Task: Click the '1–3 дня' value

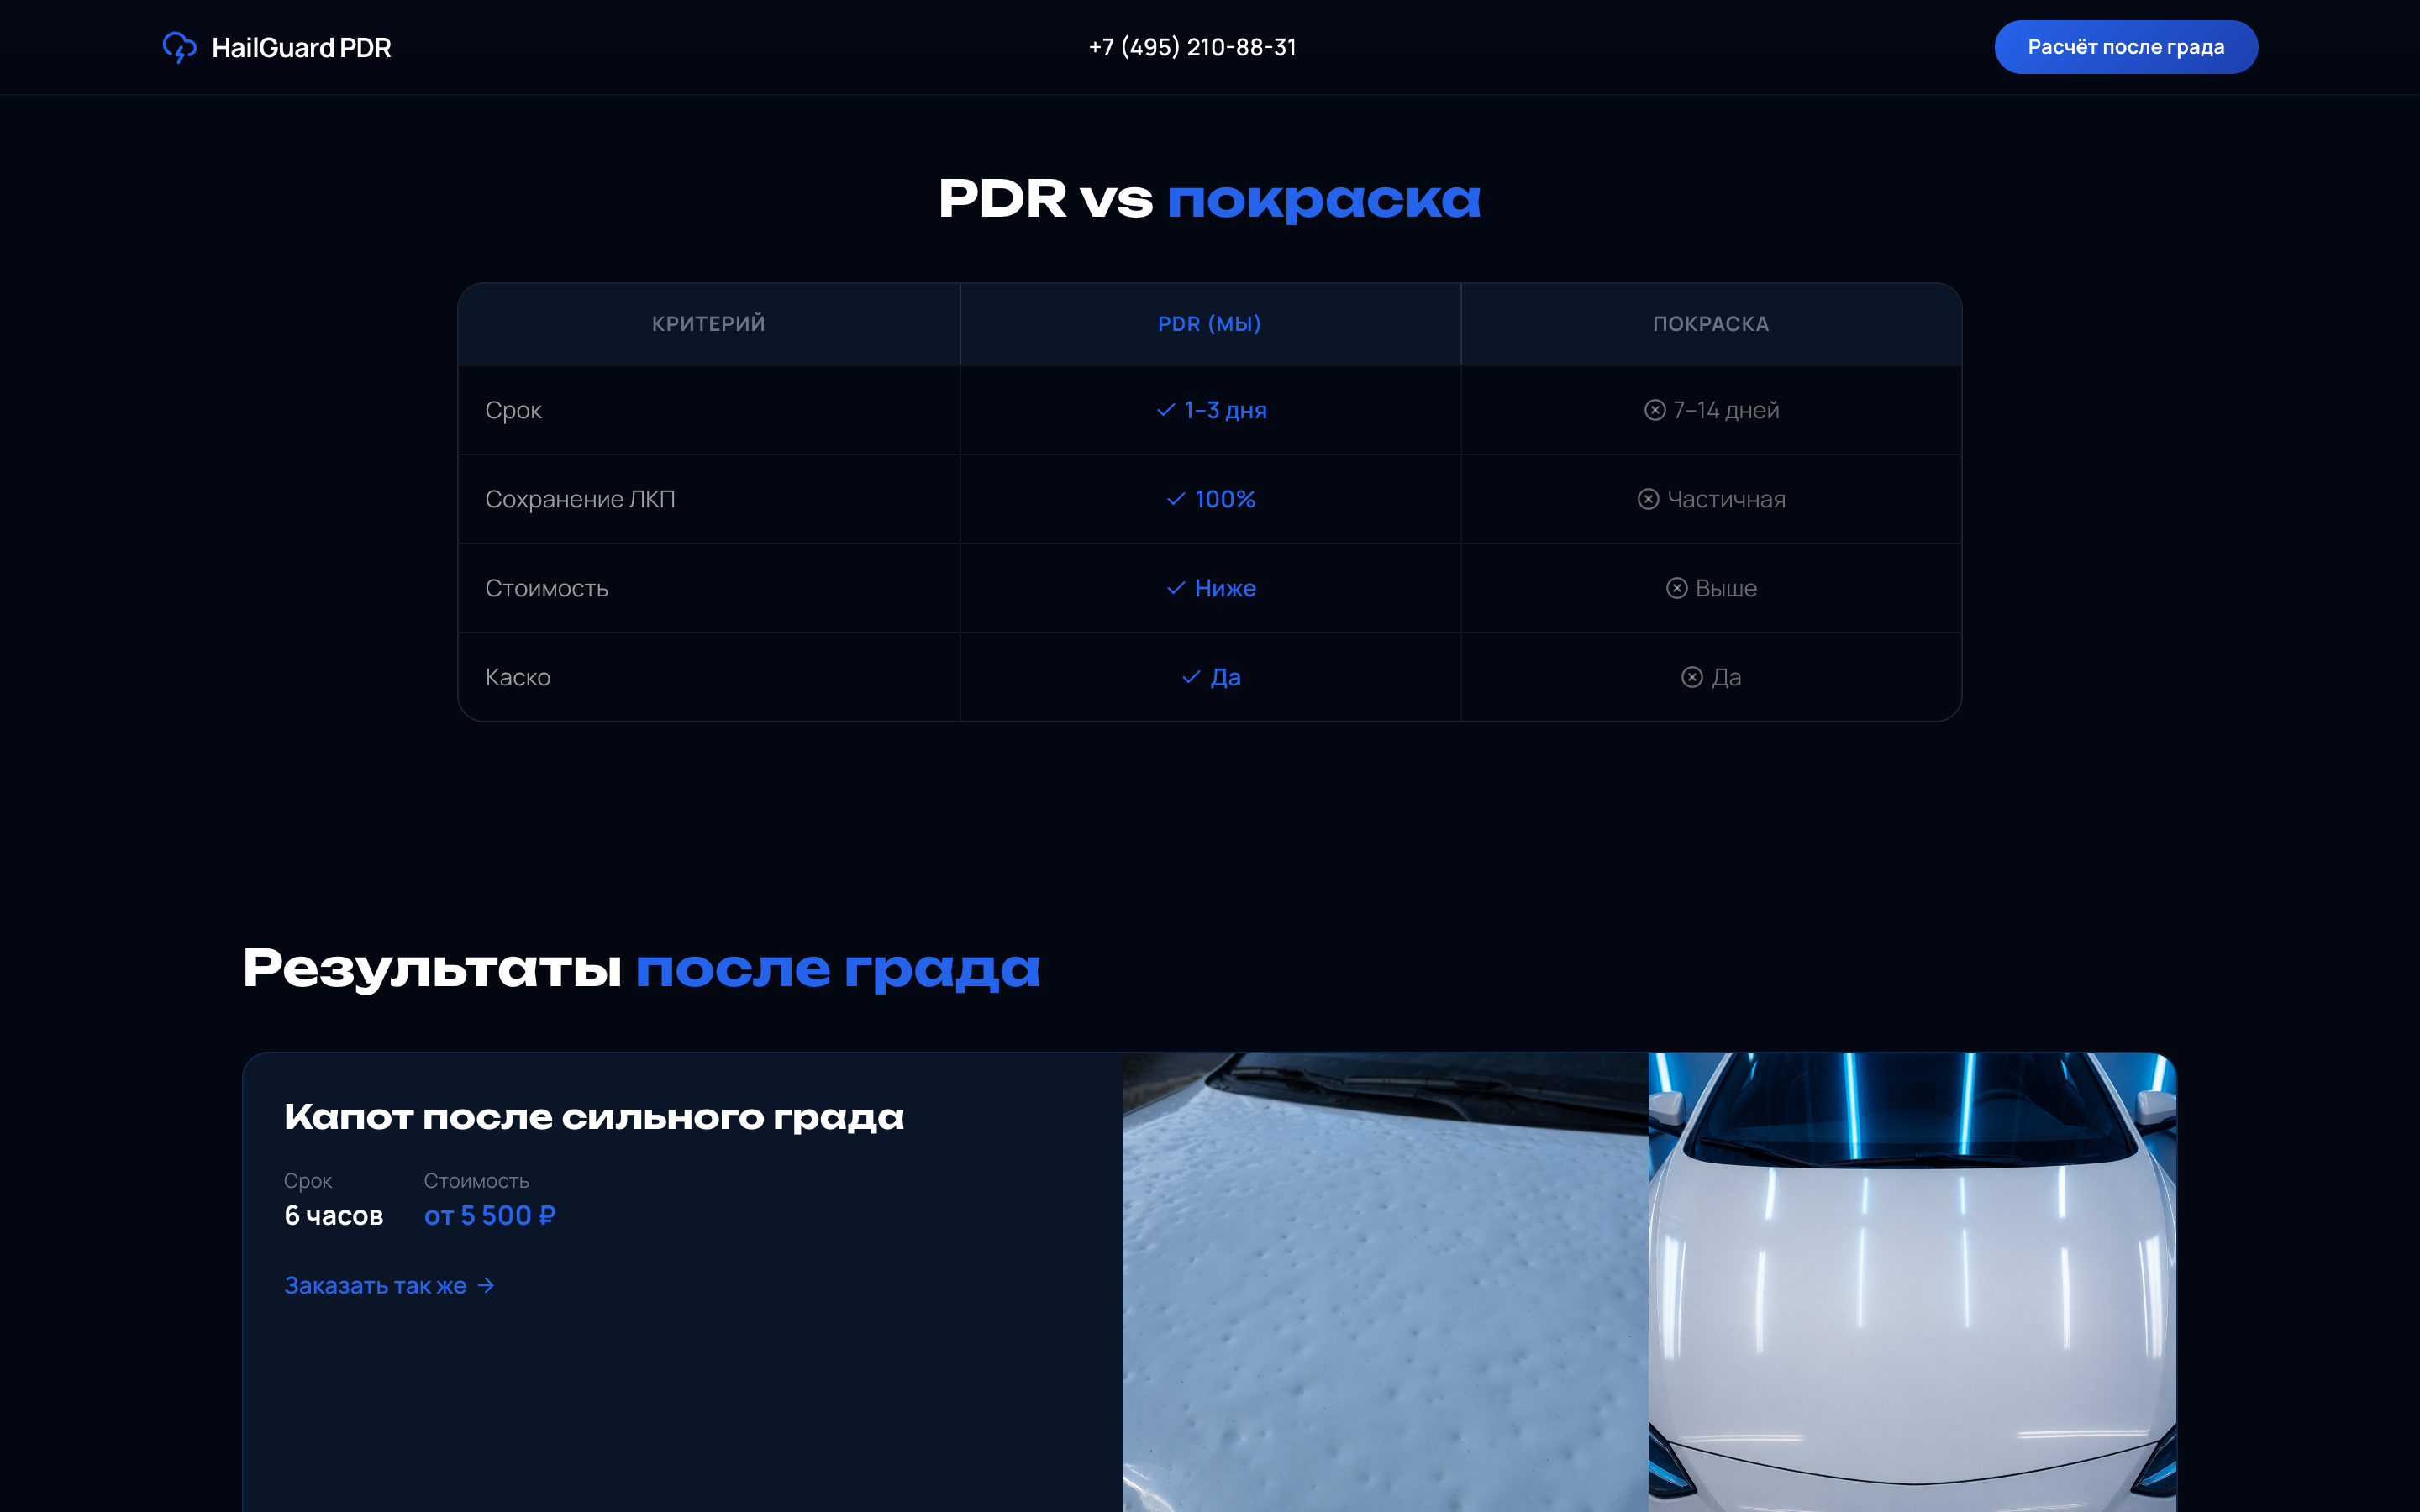Action: (x=1225, y=410)
